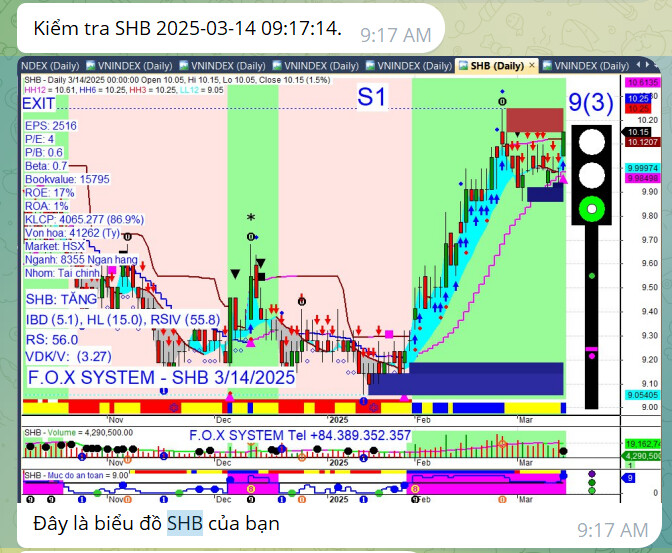The height and width of the screenshot is (553, 672).
Task: Click the green light of the traffic signal
Action: [591, 209]
